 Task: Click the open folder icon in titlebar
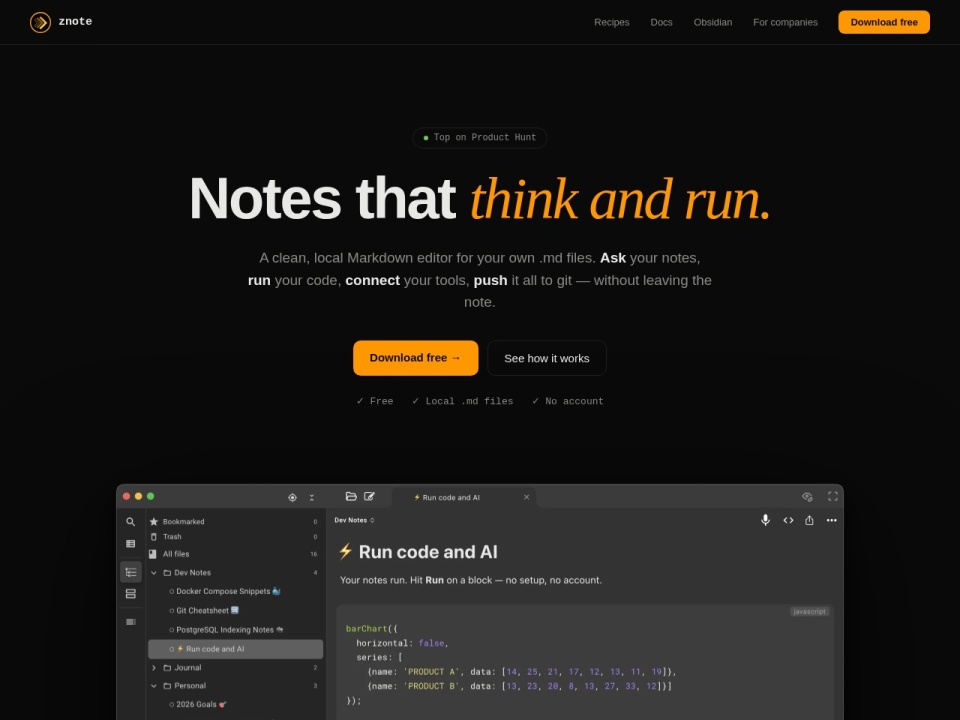pos(351,497)
